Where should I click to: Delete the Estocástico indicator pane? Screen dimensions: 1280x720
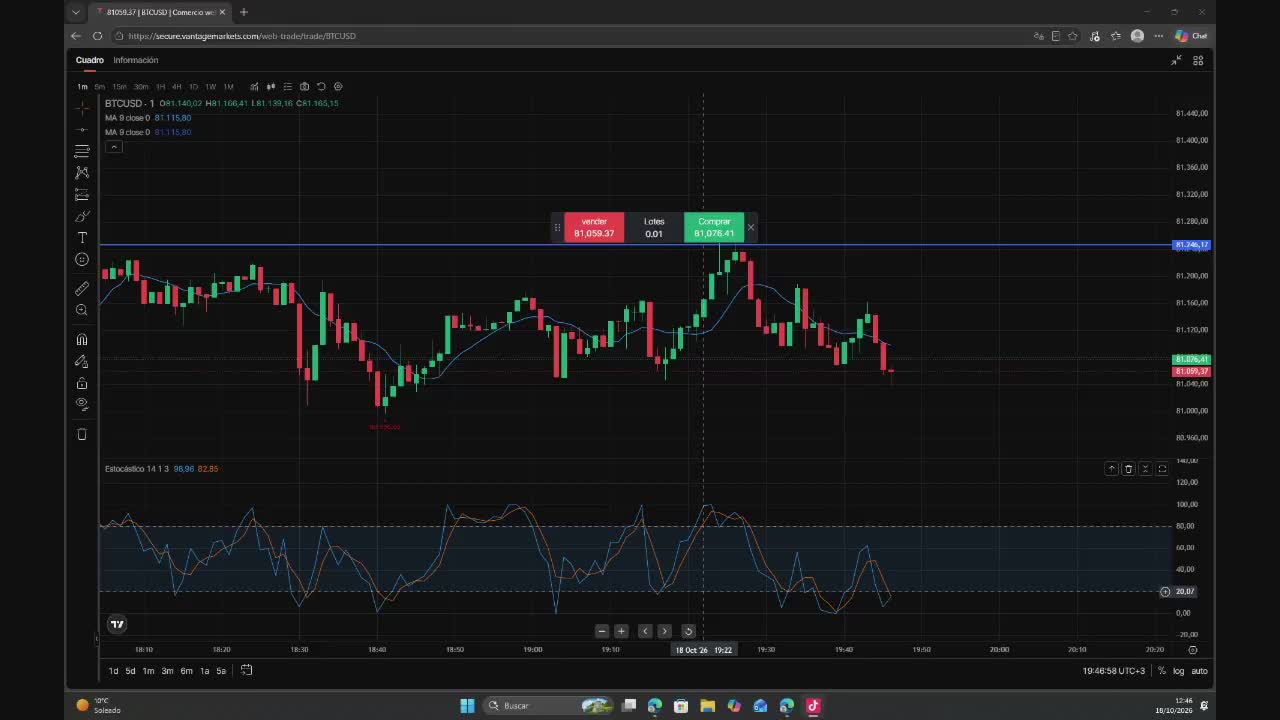coord(1128,469)
